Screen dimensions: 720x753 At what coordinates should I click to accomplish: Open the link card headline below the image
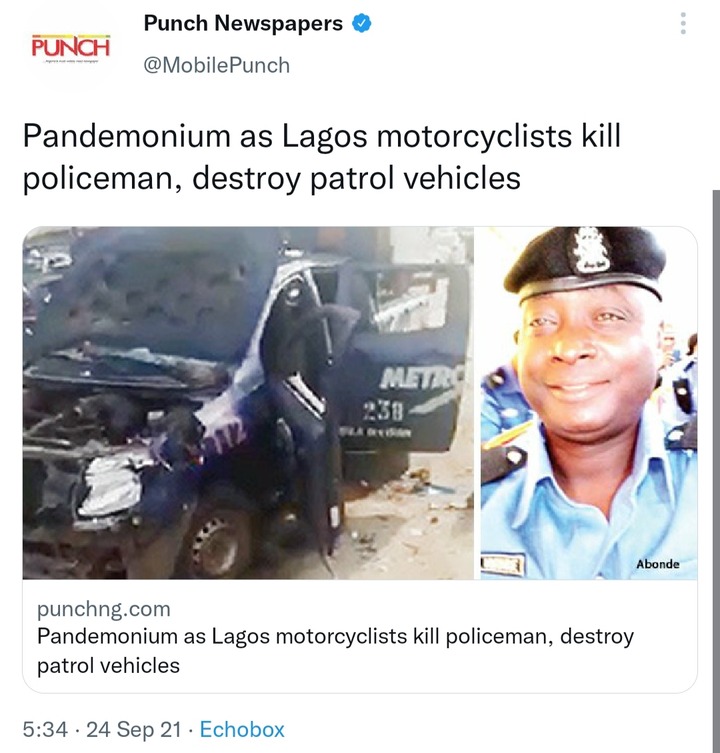[x=335, y=651]
